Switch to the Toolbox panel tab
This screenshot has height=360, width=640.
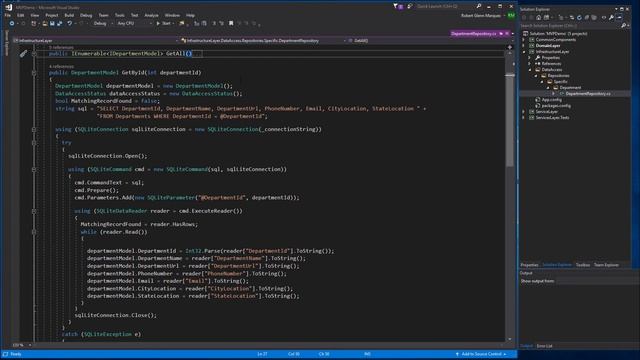582,265
